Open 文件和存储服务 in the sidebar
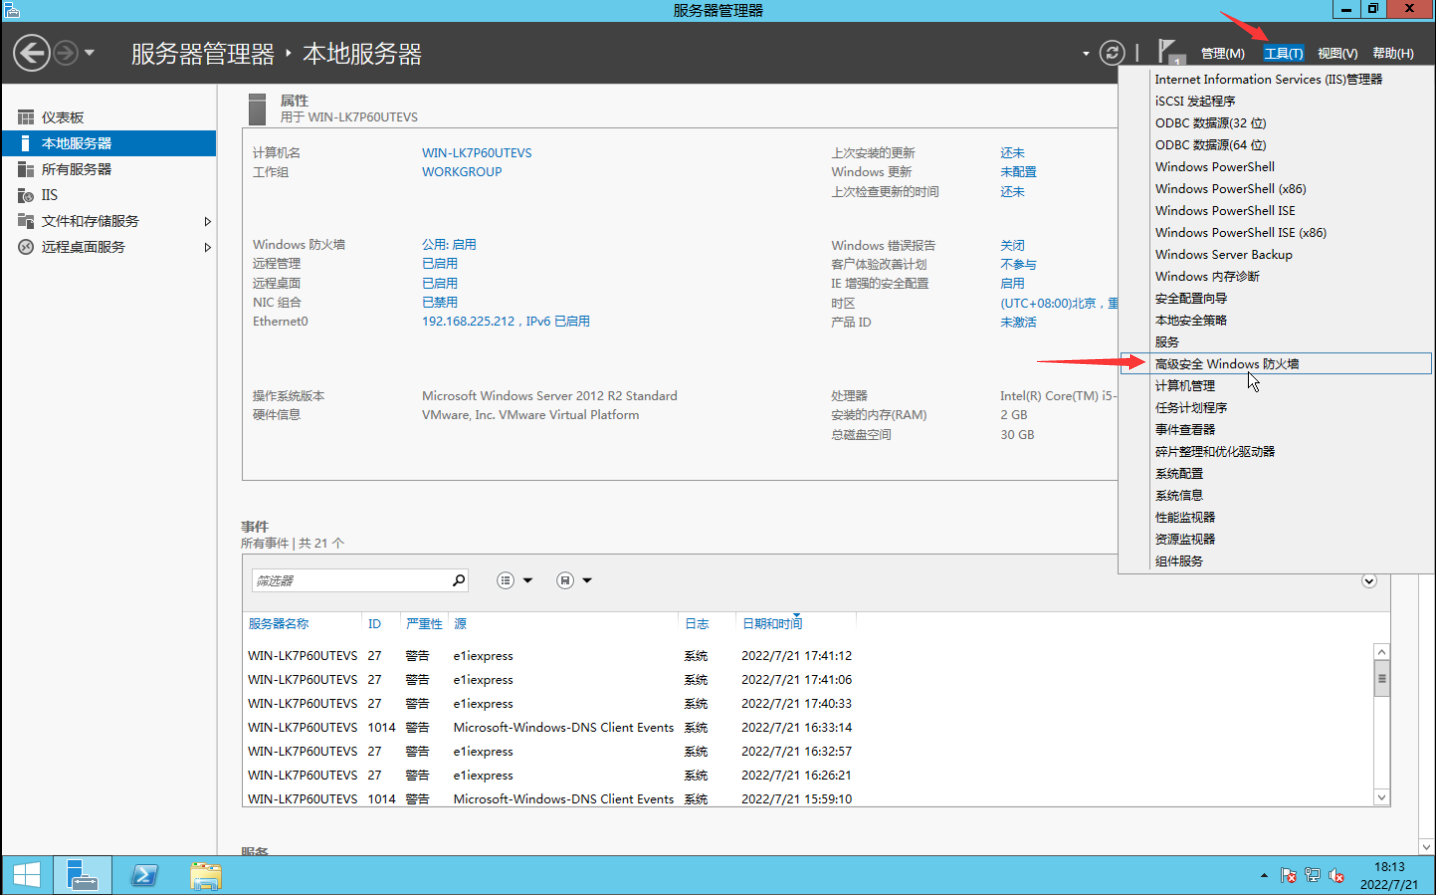This screenshot has width=1436, height=895. coord(108,222)
